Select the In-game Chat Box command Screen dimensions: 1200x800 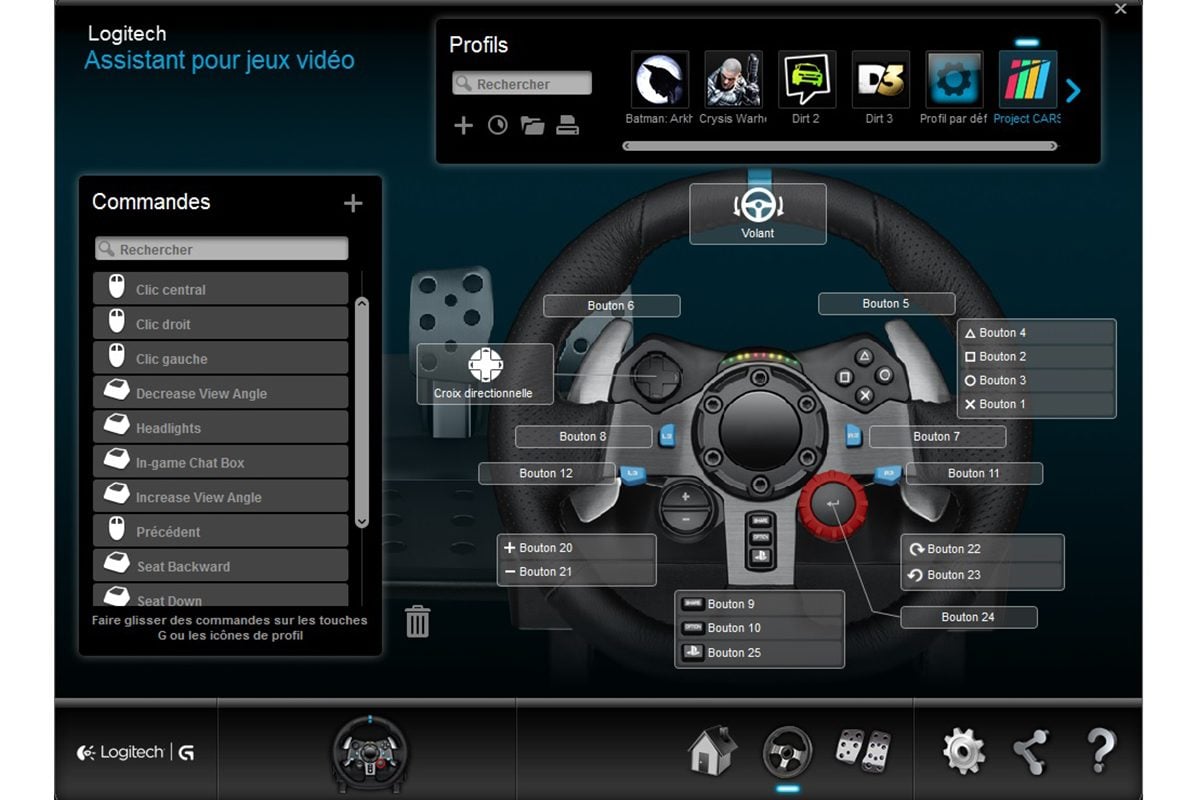(221, 462)
